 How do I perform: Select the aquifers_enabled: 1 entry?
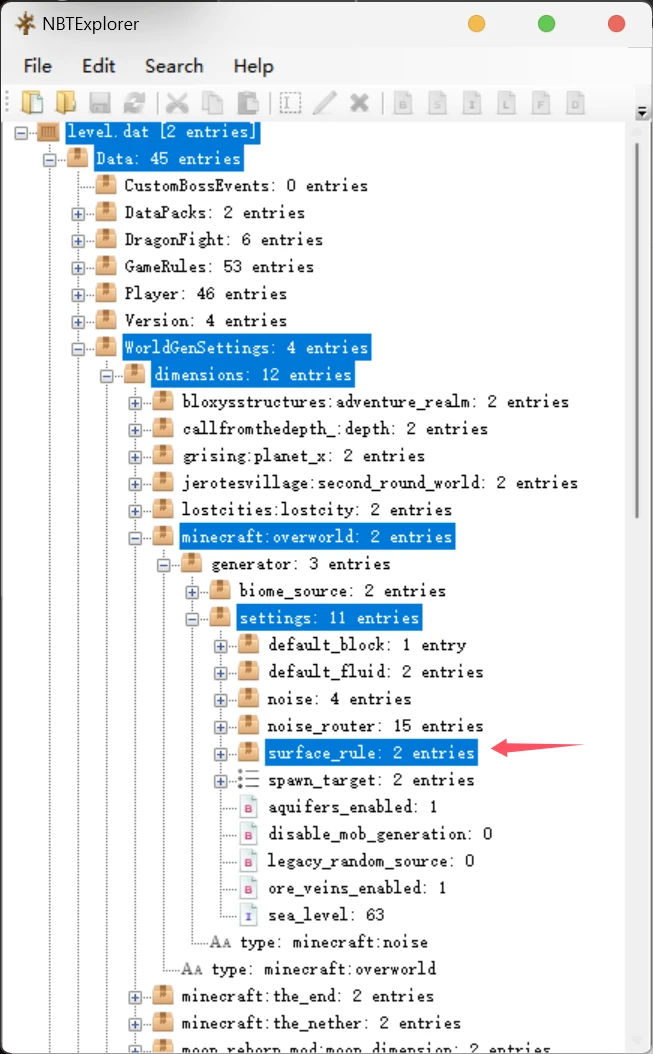click(x=352, y=807)
